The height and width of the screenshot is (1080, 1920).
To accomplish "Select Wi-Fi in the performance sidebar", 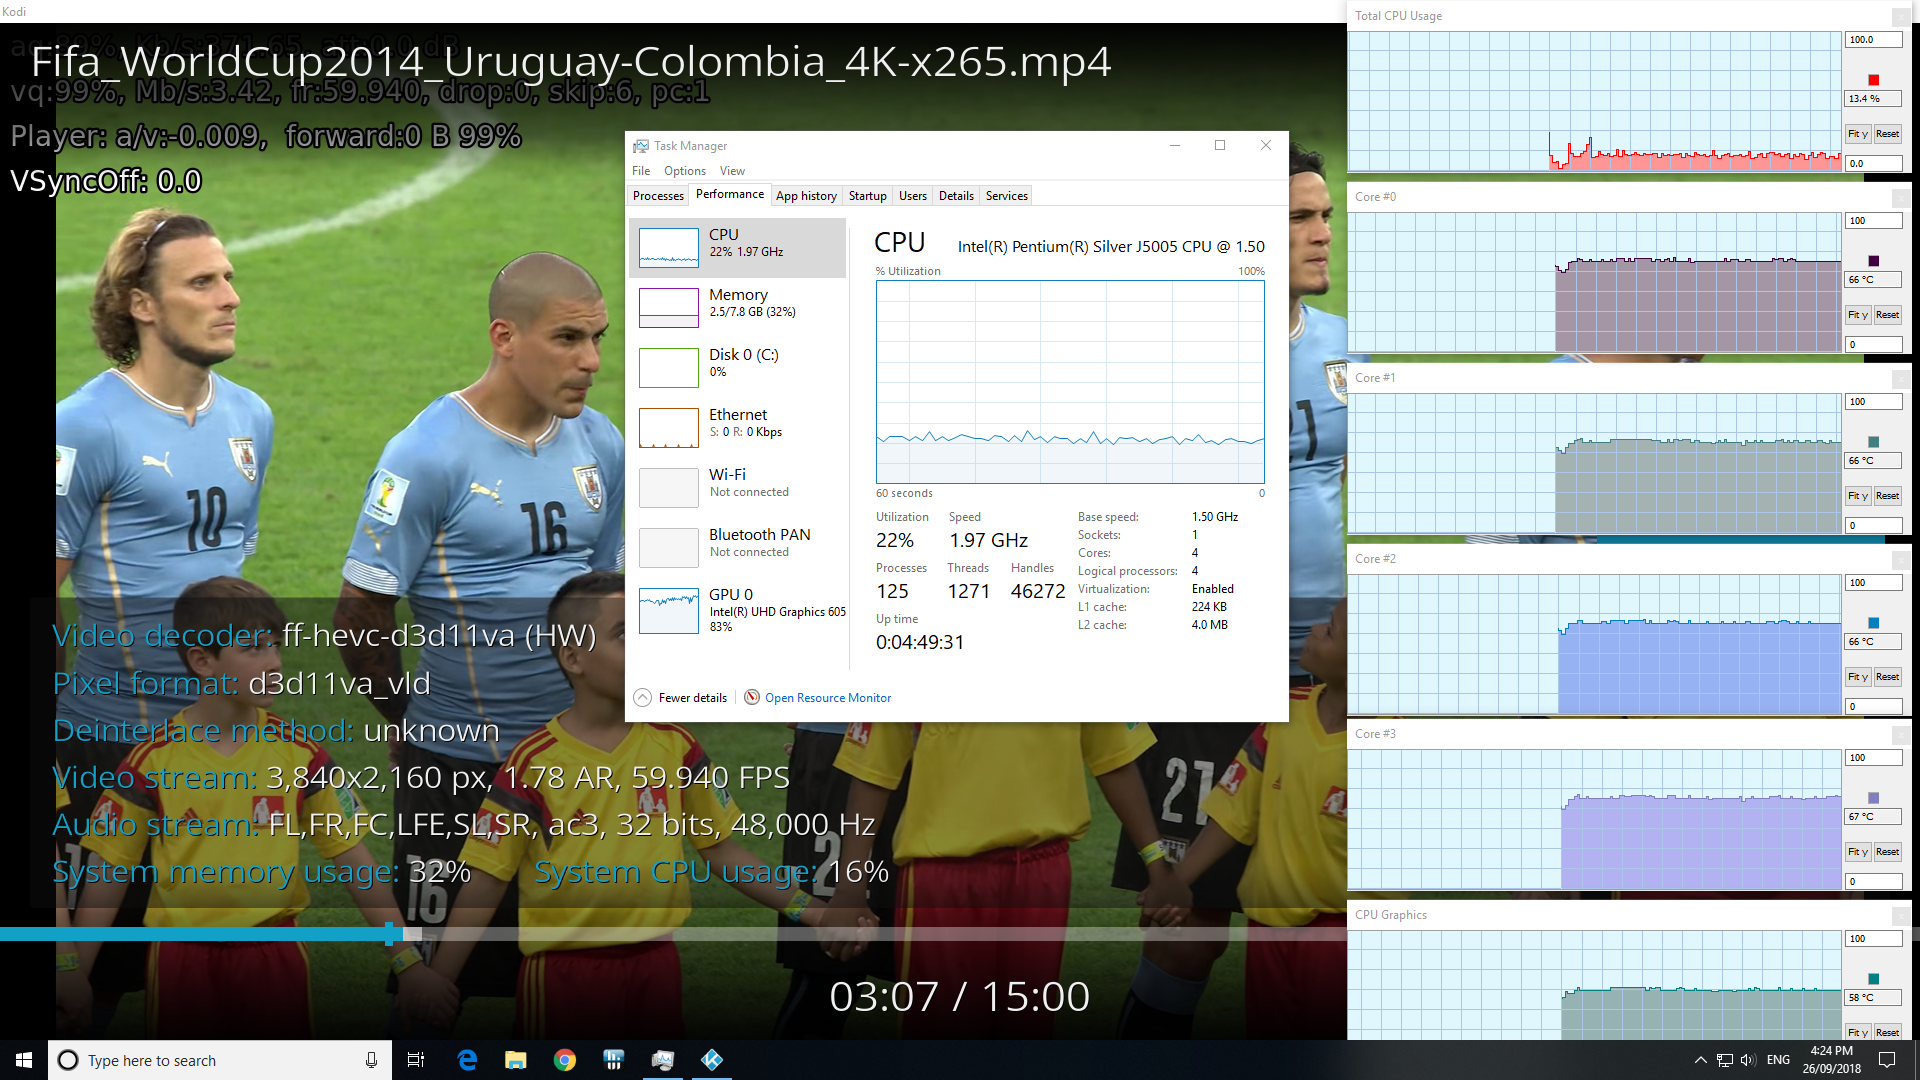I will pyautogui.click(x=737, y=487).
